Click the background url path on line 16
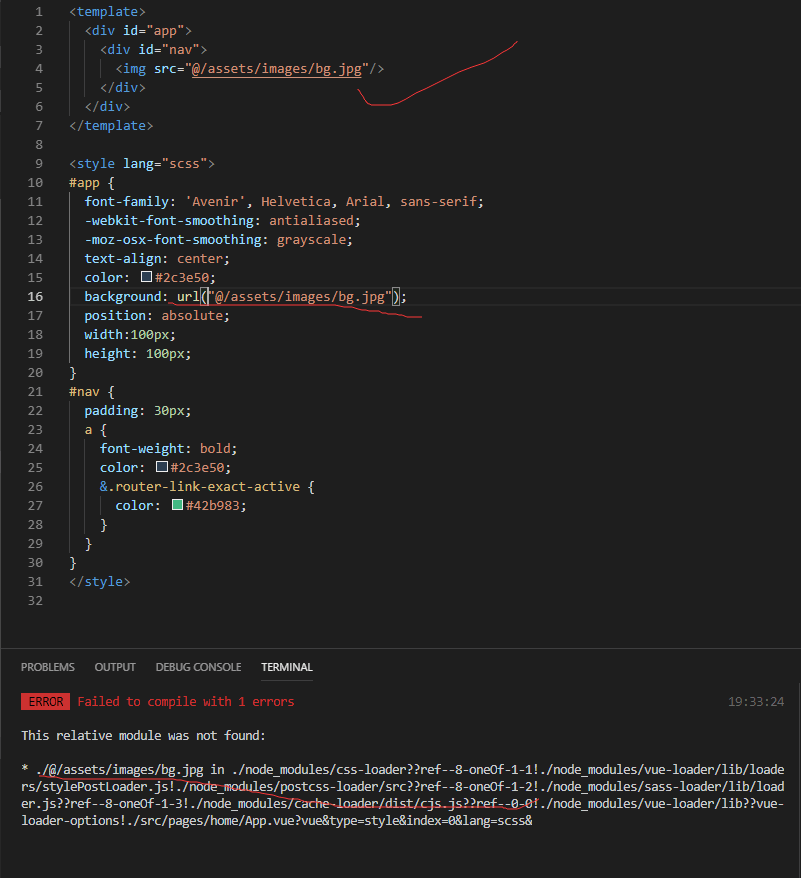Viewport: 801px width, 878px height. [299, 296]
